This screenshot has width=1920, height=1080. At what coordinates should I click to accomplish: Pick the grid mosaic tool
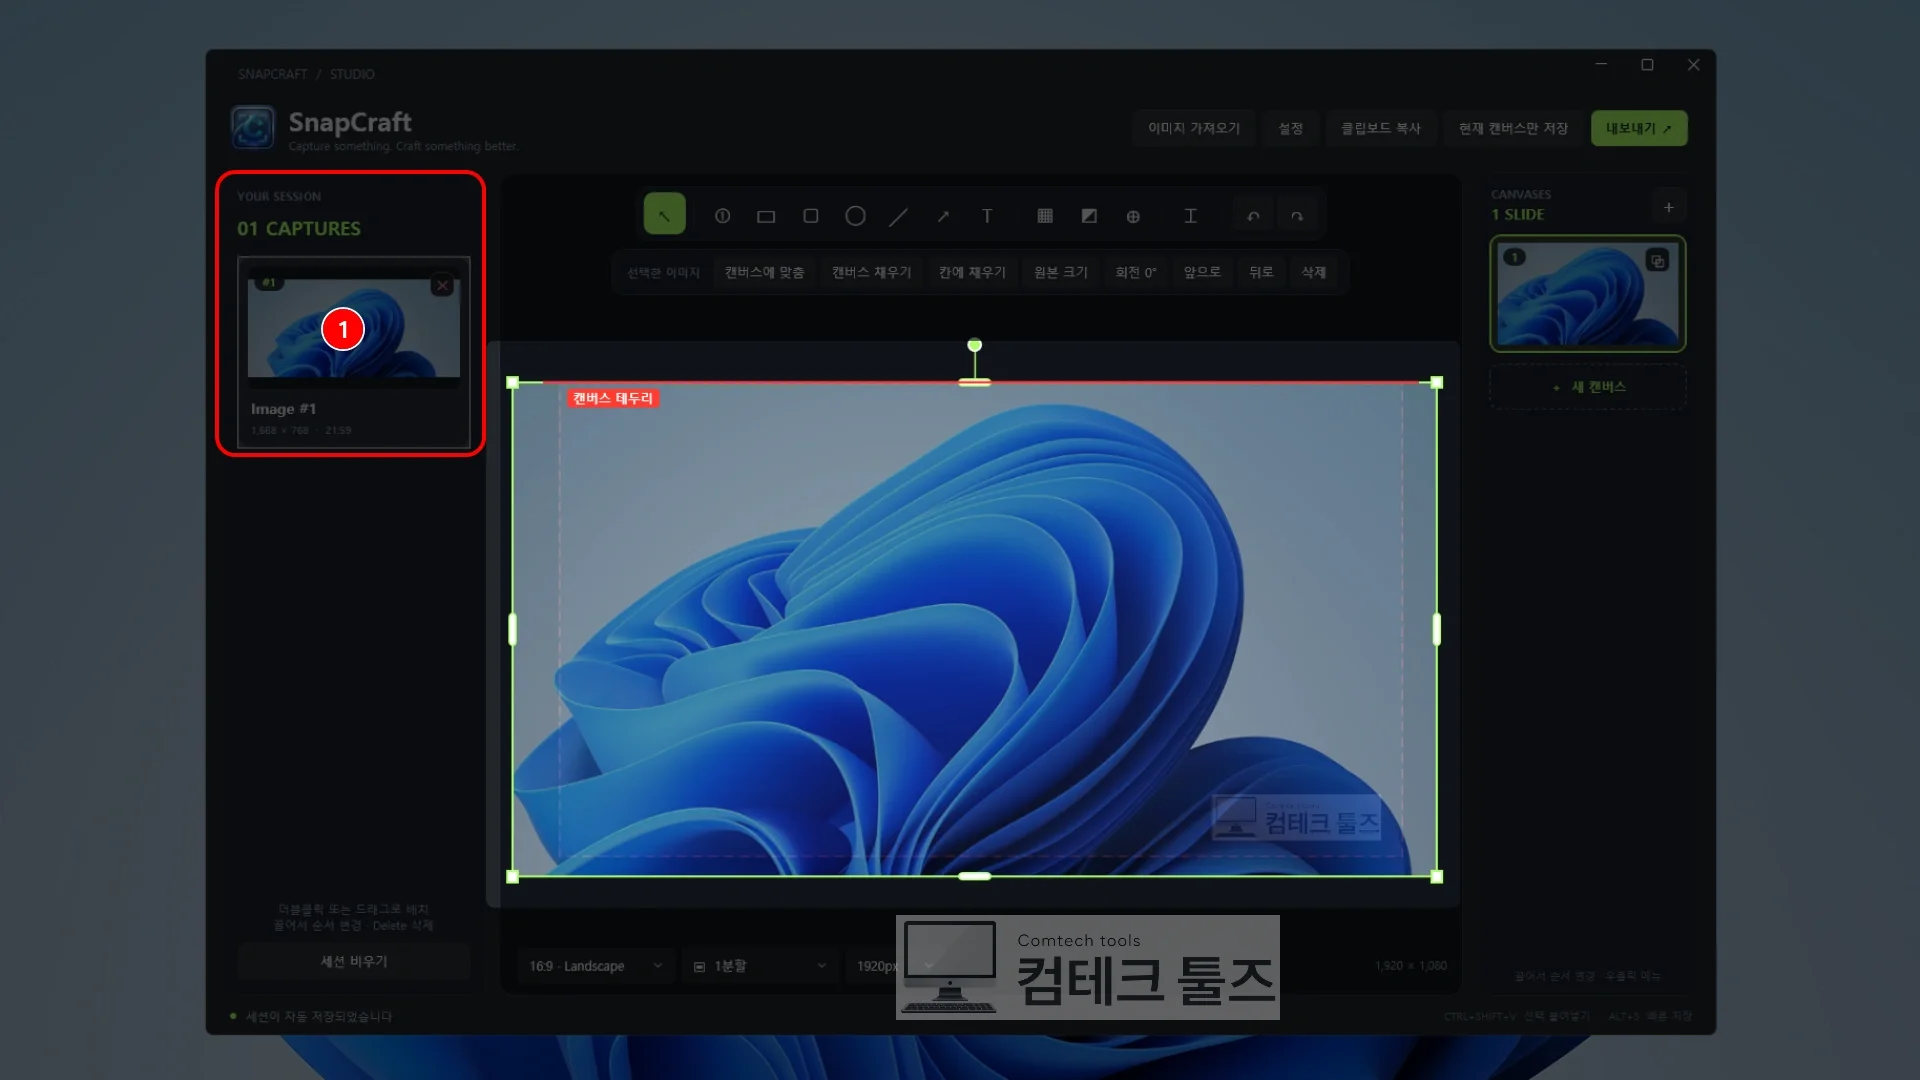[1045, 216]
